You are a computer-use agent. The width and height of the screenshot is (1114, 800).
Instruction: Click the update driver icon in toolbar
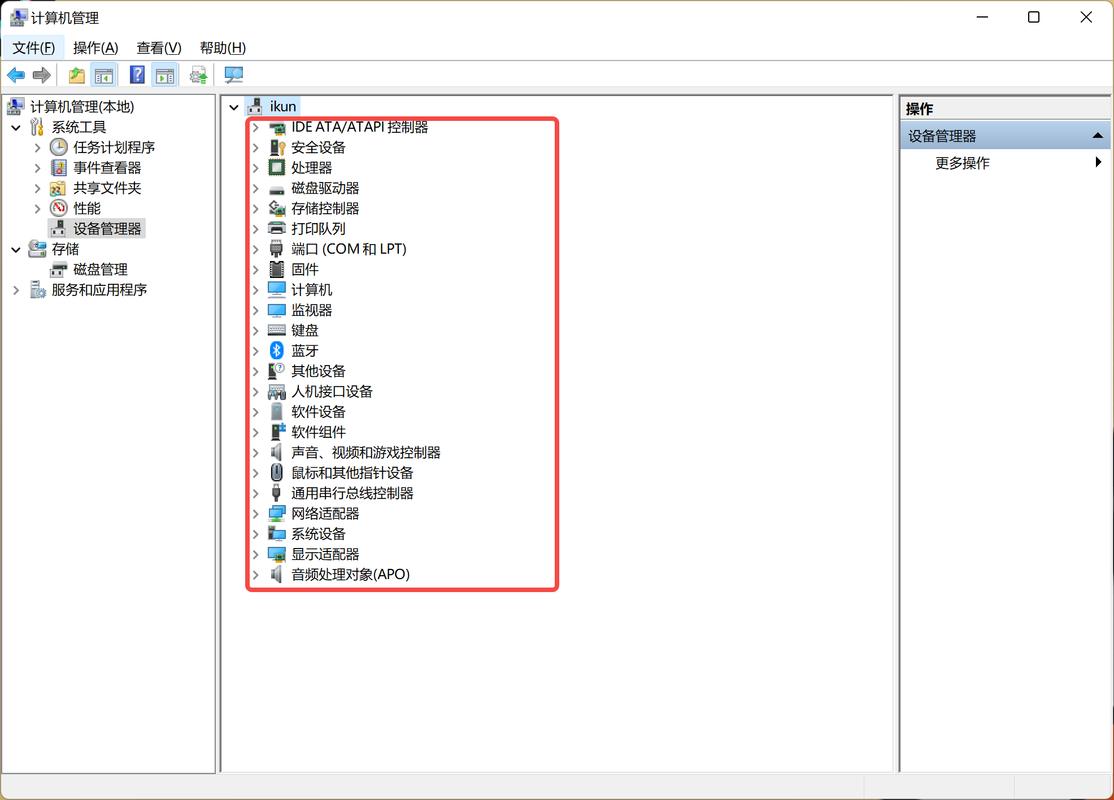[x=199, y=75]
